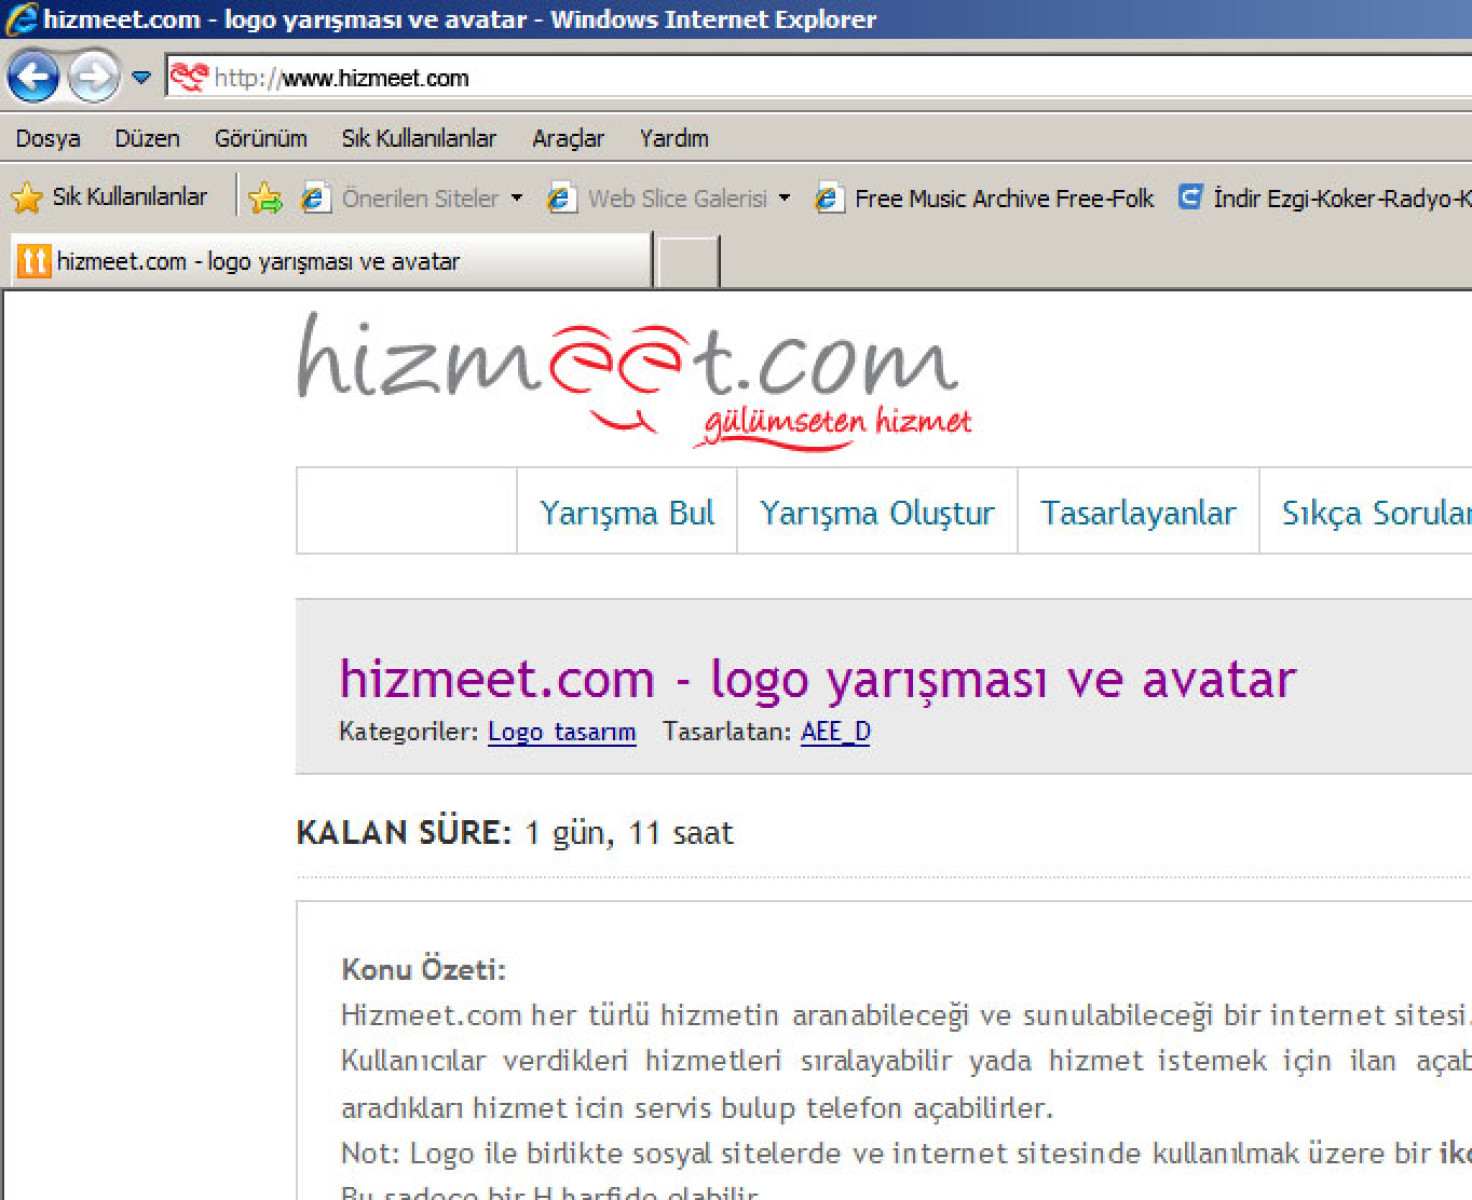Viewport: 1472px width, 1200px height.
Task: Click the hizmeet.com site logo
Action: click(635, 380)
